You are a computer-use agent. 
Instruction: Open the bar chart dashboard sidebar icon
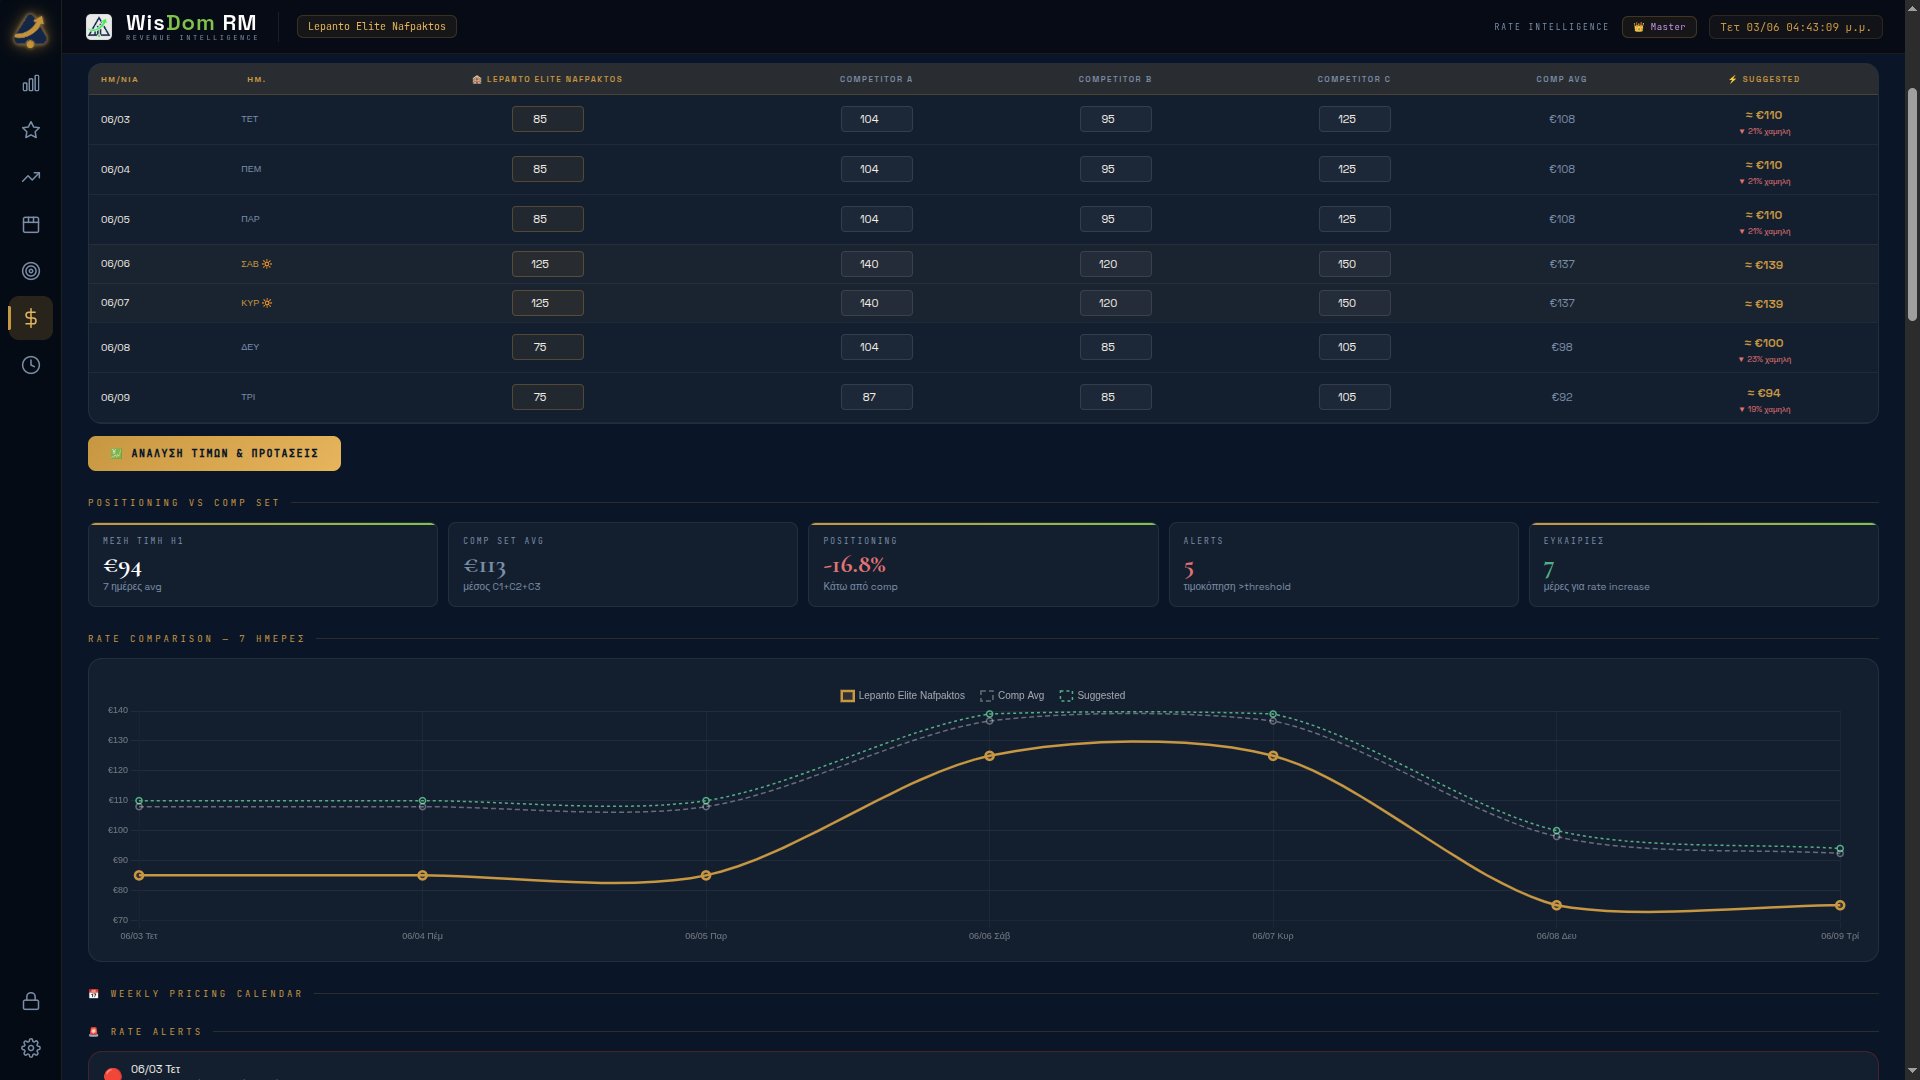pos(31,83)
